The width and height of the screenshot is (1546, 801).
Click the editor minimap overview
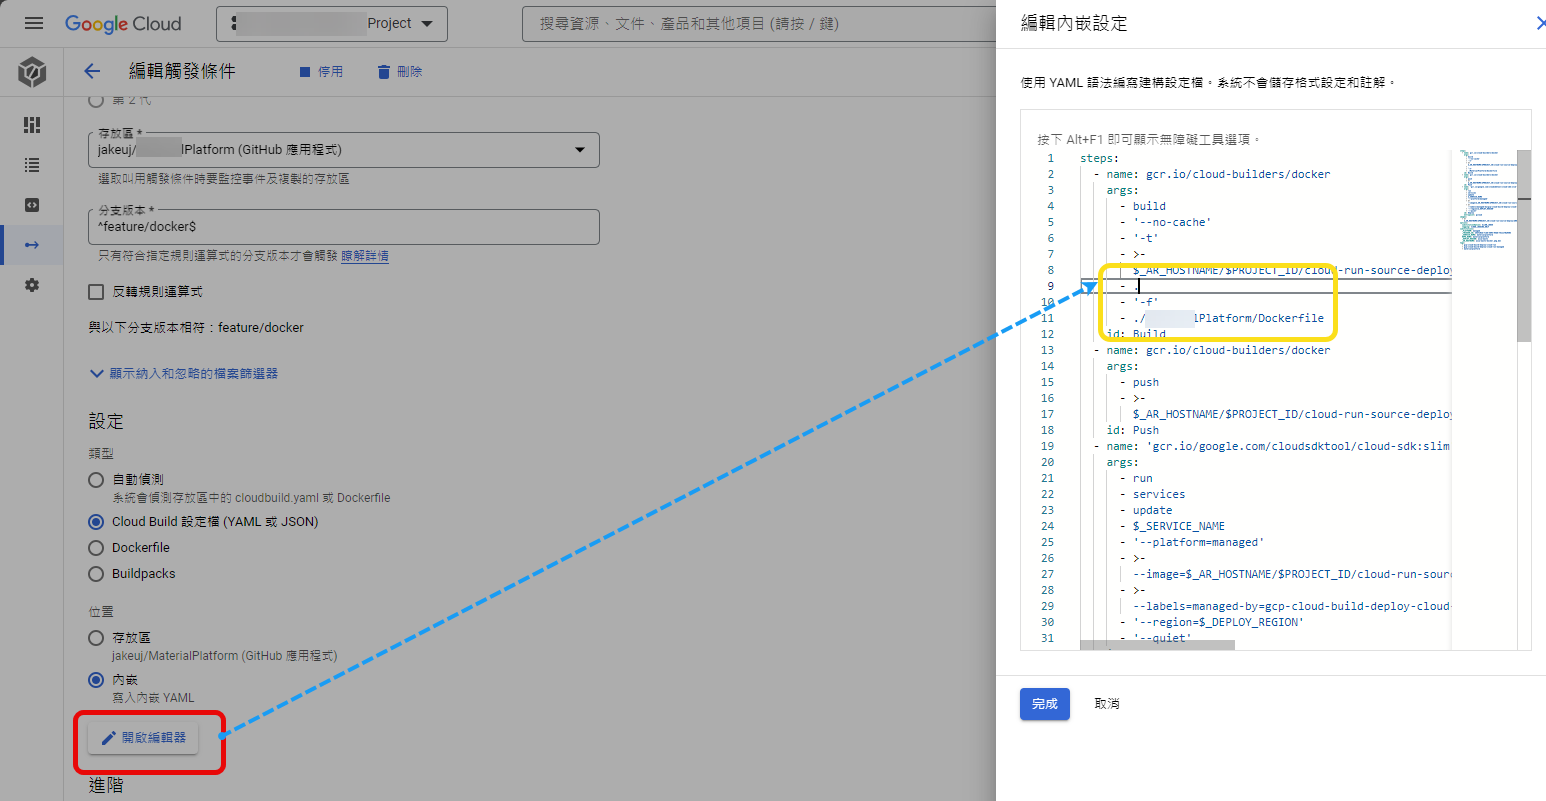[1484, 200]
